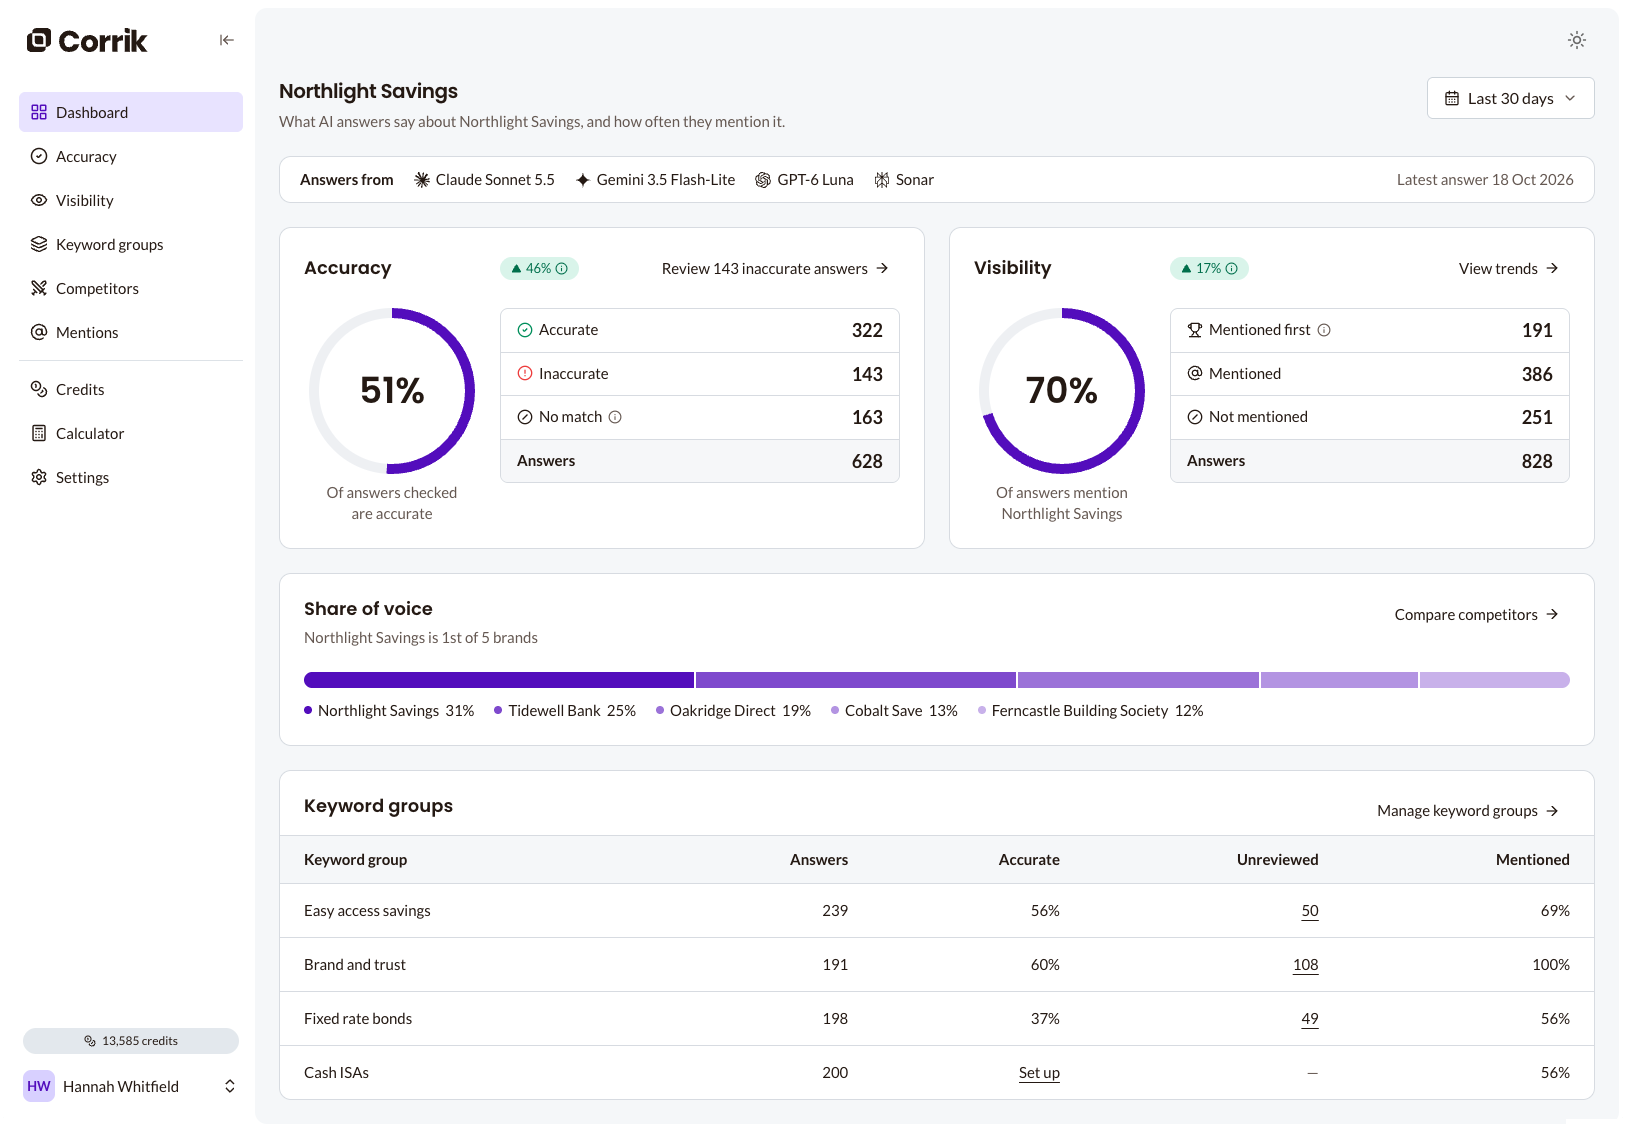Click the Inaccurate row showing 143
The height and width of the screenshot is (1125, 1626).
point(700,374)
